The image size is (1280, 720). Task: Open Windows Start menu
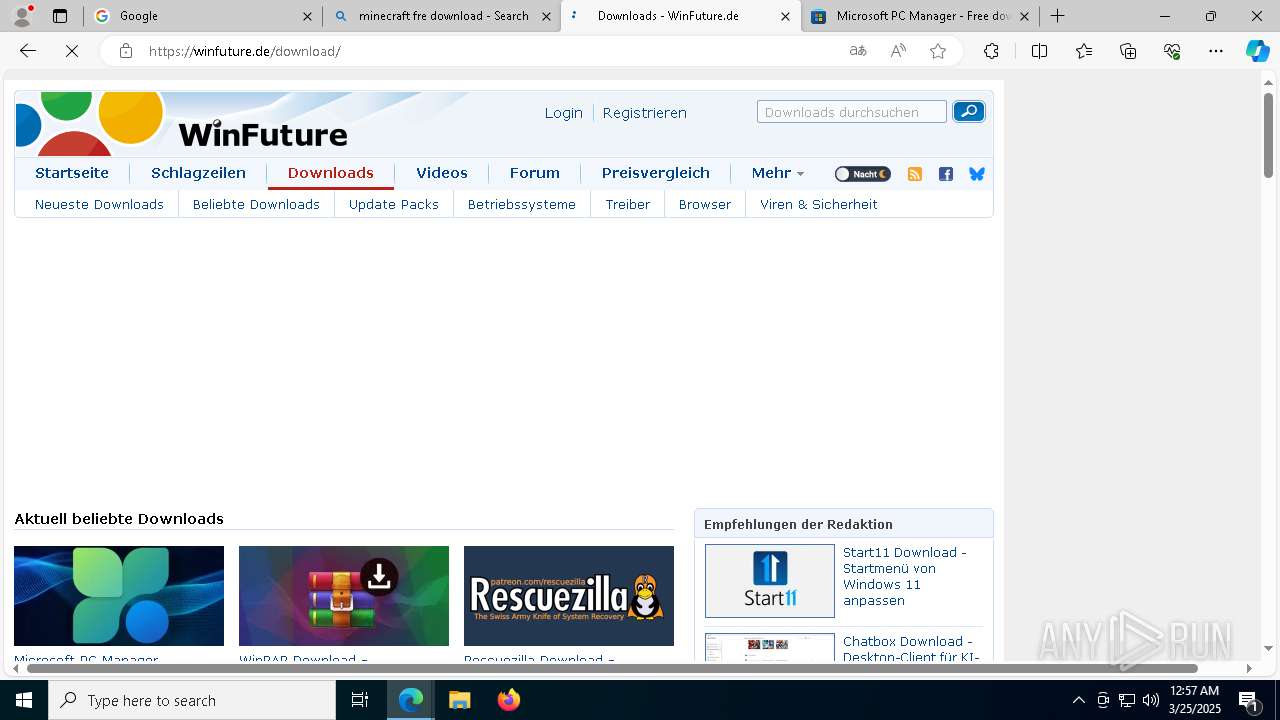(x=24, y=700)
